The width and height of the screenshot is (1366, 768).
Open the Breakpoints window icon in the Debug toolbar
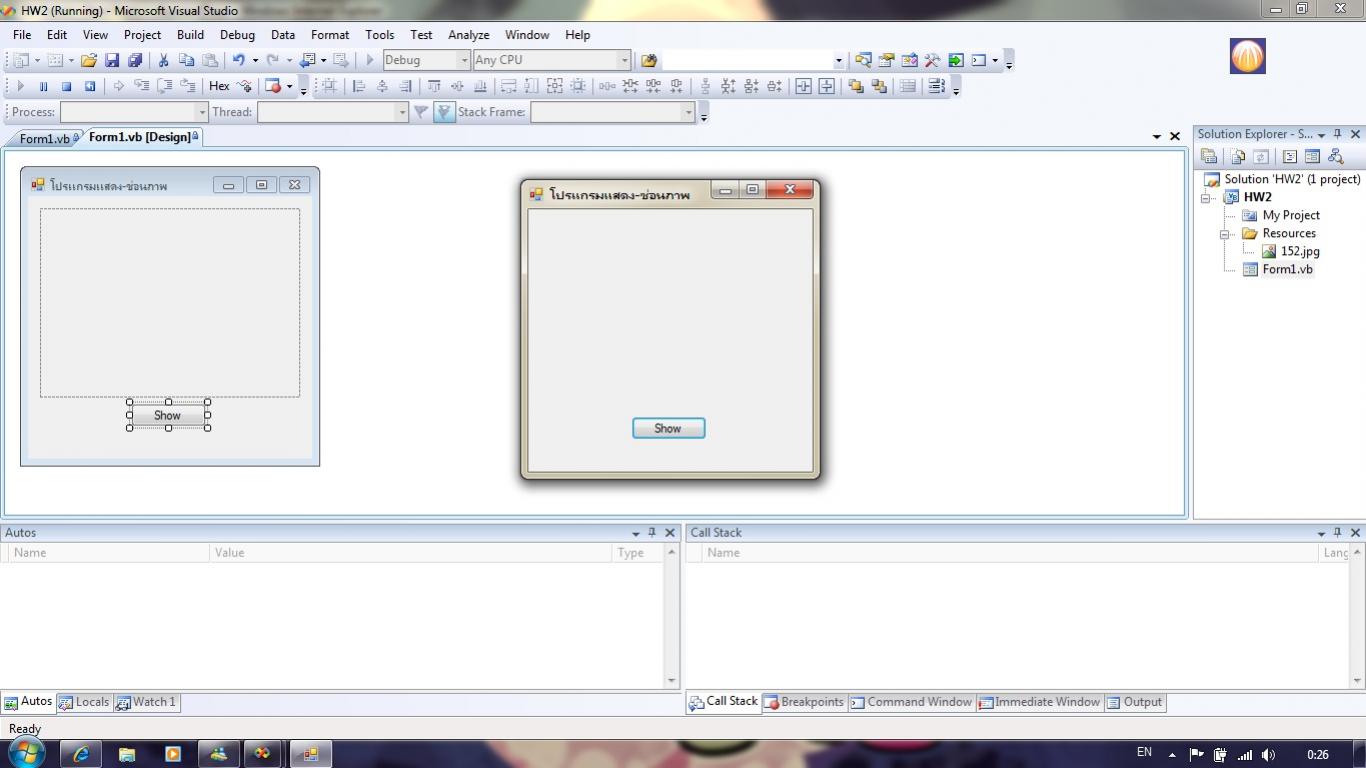coord(273,86)
